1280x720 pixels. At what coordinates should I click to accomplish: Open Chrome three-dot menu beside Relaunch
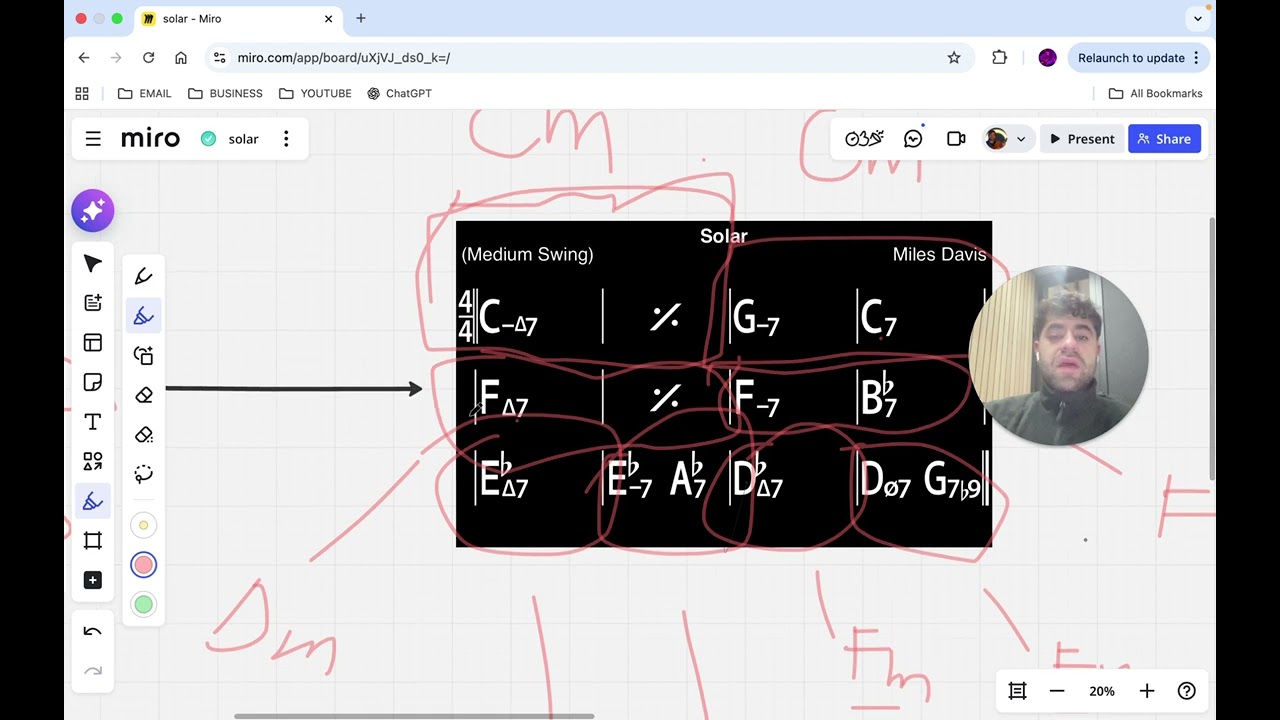[x=1196, y=58]
